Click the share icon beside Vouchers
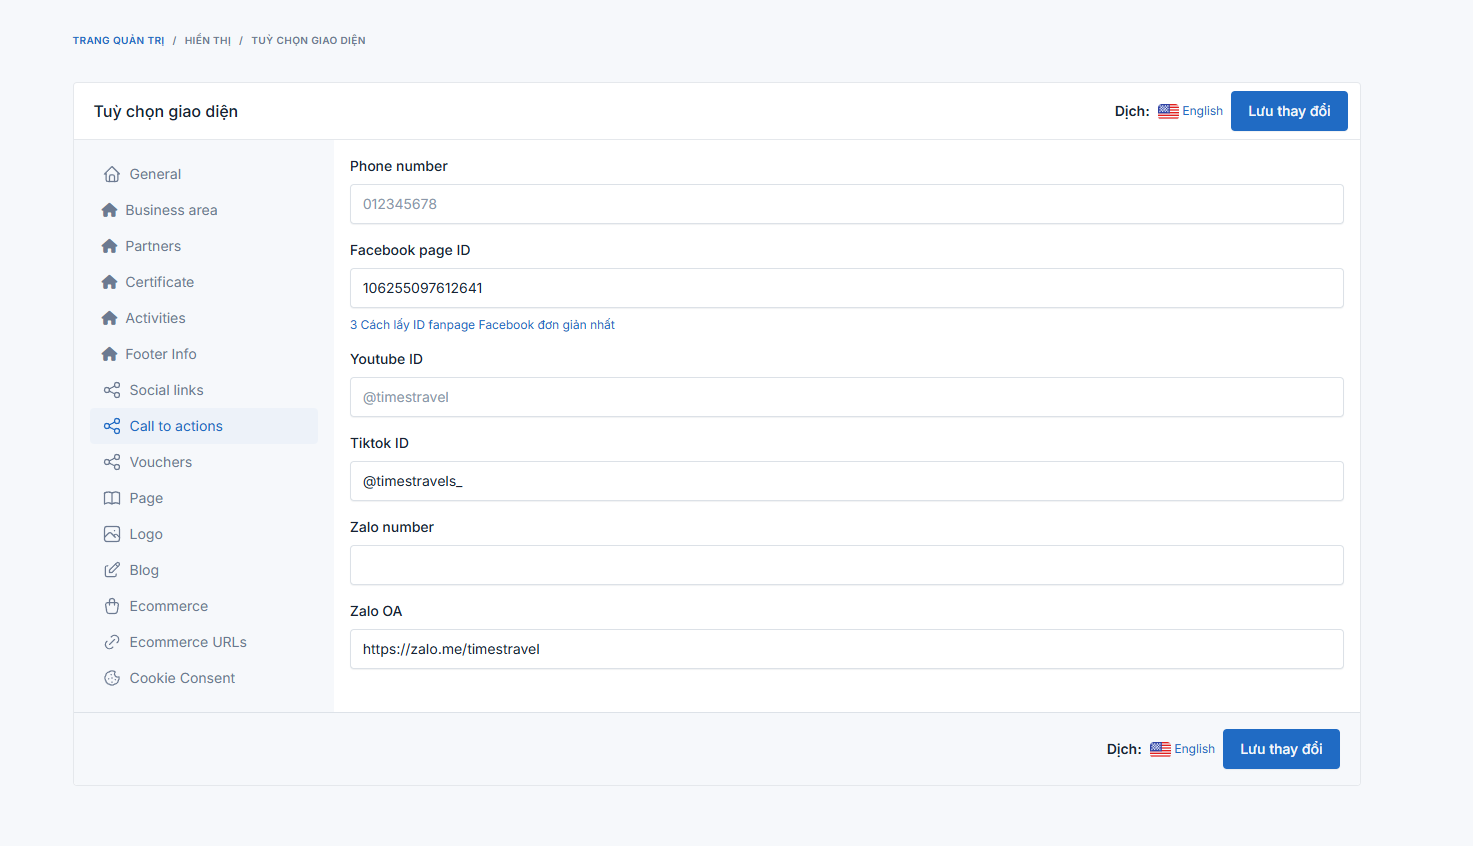 click(112, 462)
